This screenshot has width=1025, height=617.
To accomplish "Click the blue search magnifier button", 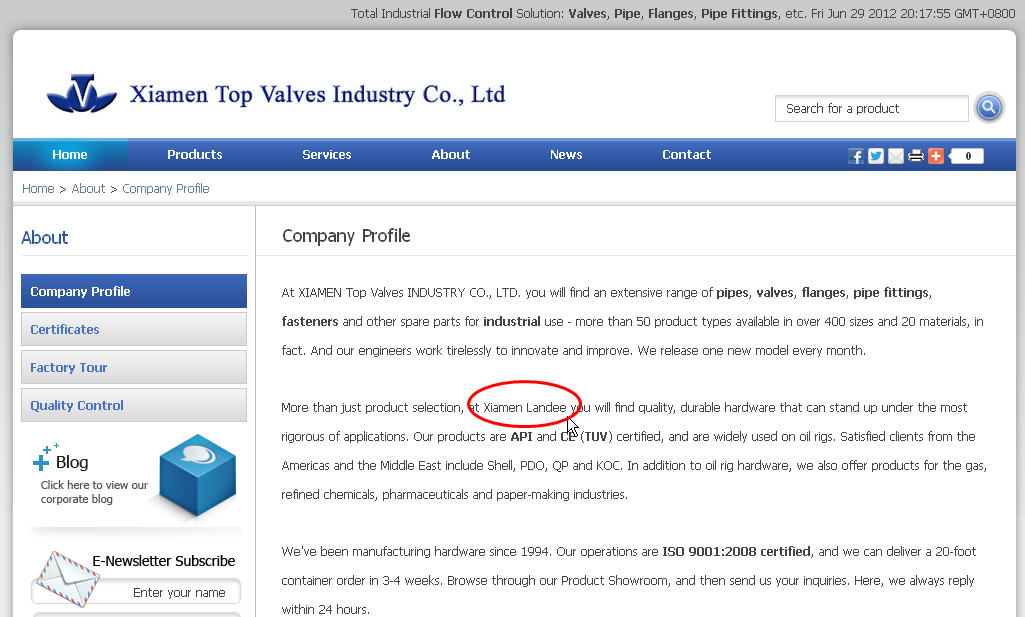I will click(989, 107).
